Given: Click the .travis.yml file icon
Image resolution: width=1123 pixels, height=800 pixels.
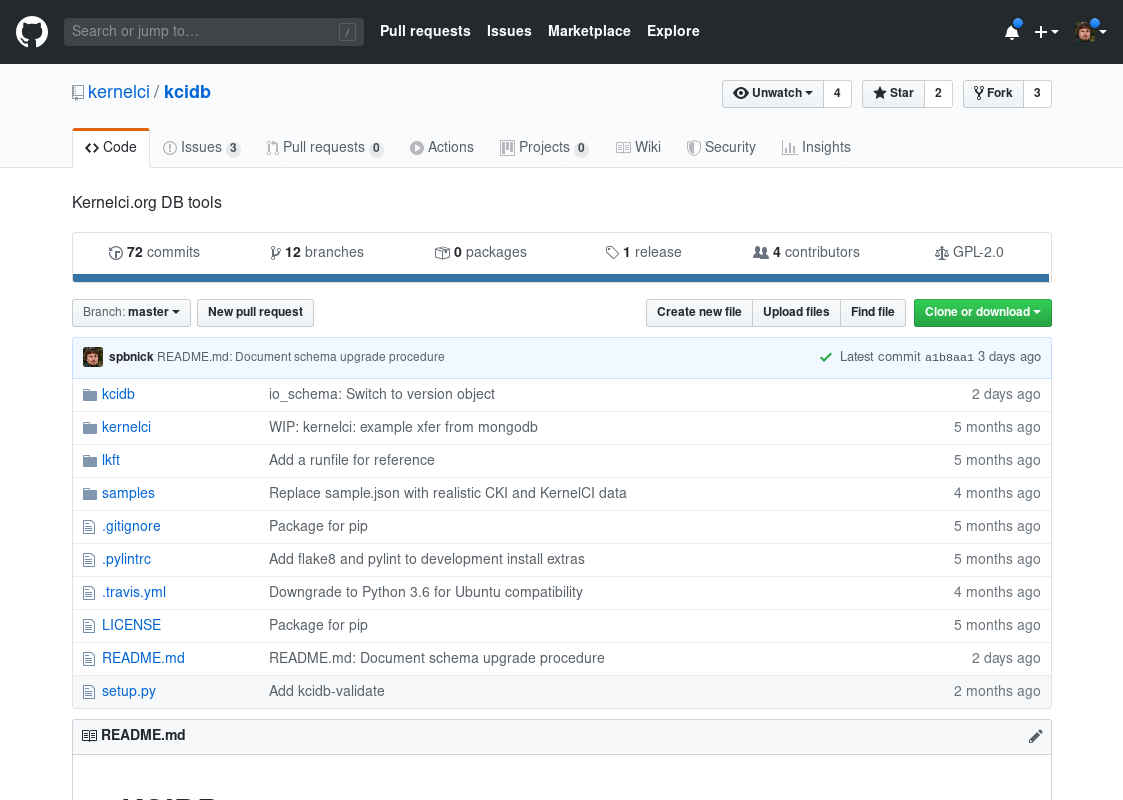Looking at the screenshot, I should pyautogui.click(x=89, y=593).
